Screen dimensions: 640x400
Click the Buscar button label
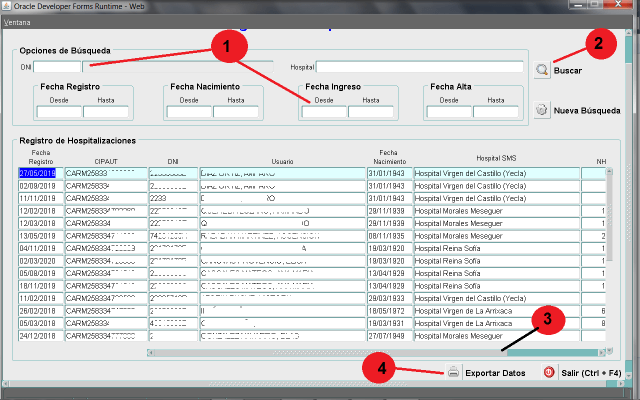(567, 71)
